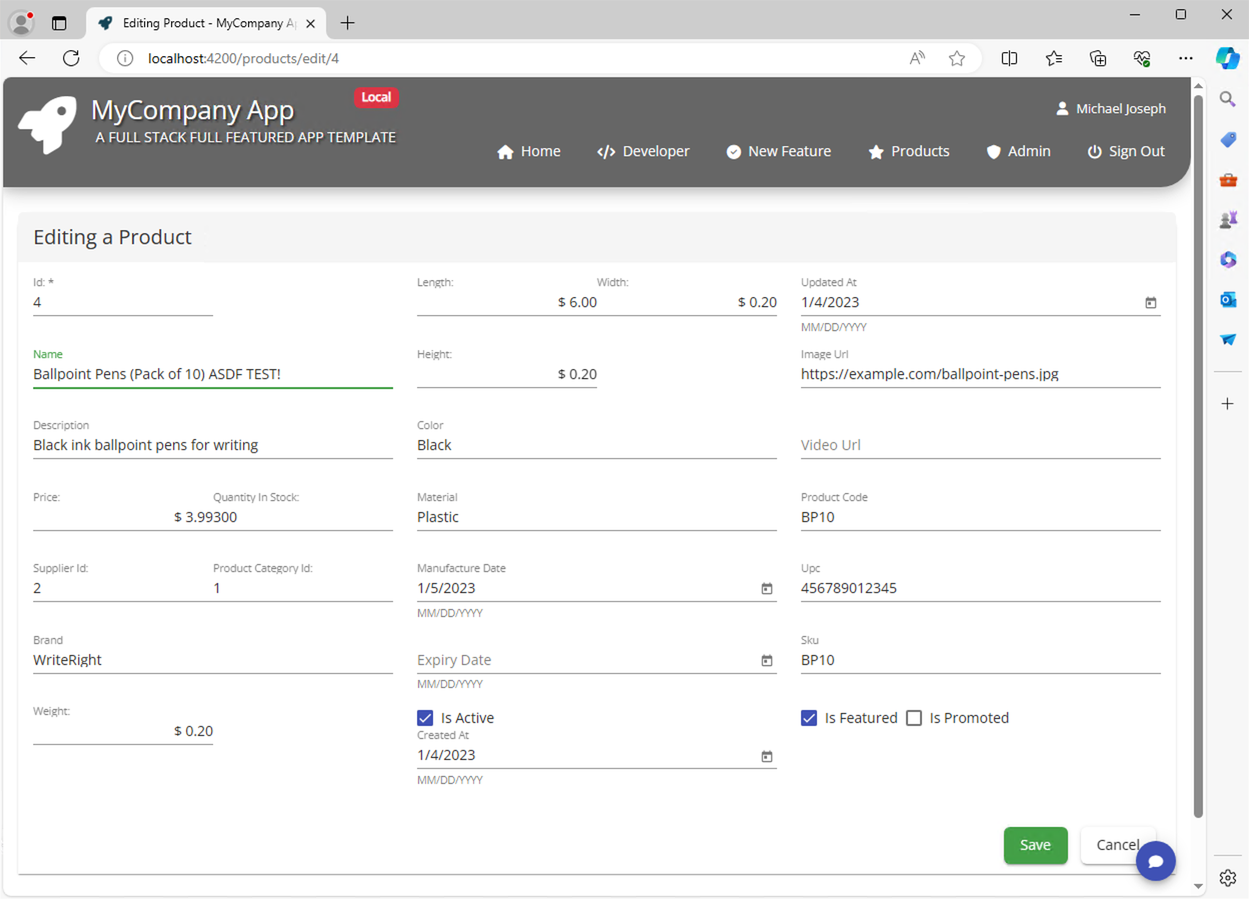This screenshot has width=1249, height=899.
Task: Open sidebar shopping tag icon
Action: pos(1228,140)
